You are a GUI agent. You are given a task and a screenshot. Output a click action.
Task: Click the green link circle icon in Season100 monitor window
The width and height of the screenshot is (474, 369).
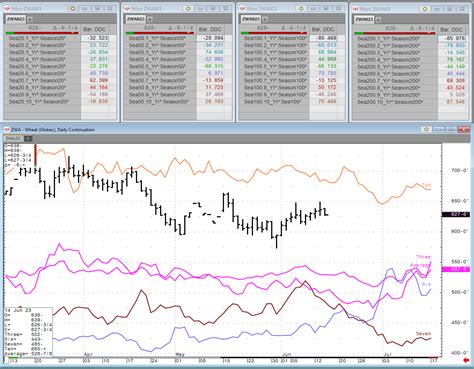tap(301, 9)
